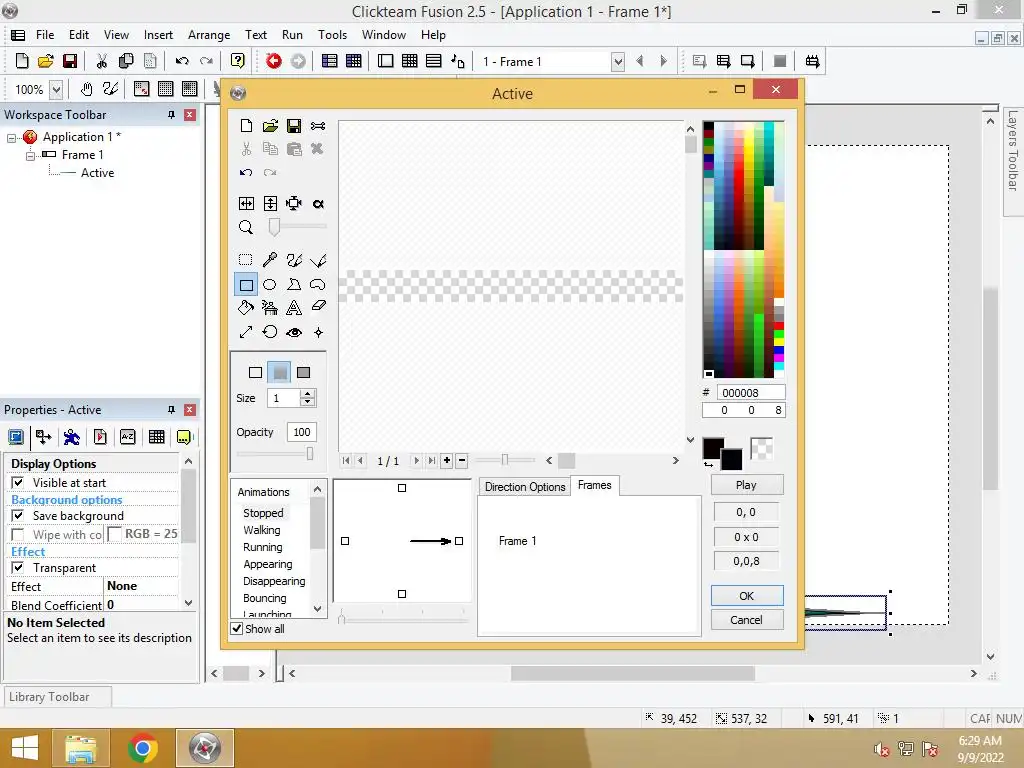
Task: Select the Rectangle tool in picture editor
Action: click(x=246, y=285)
